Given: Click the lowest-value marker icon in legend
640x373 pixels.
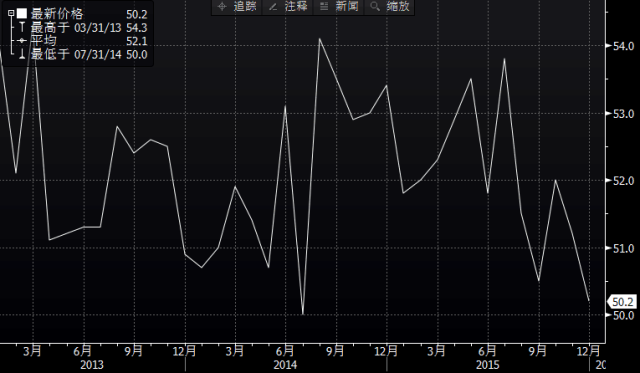Looking at the screenshot, I should (x=22, y=54).
